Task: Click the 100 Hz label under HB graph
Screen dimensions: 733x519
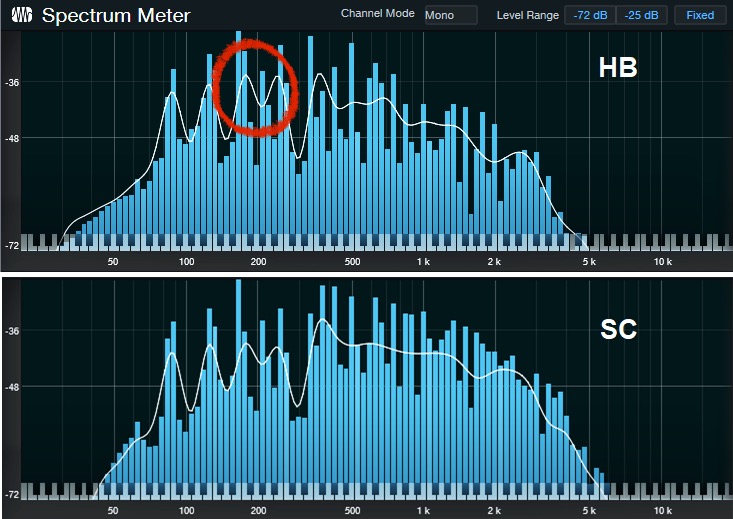Action: tap(187, 262)
